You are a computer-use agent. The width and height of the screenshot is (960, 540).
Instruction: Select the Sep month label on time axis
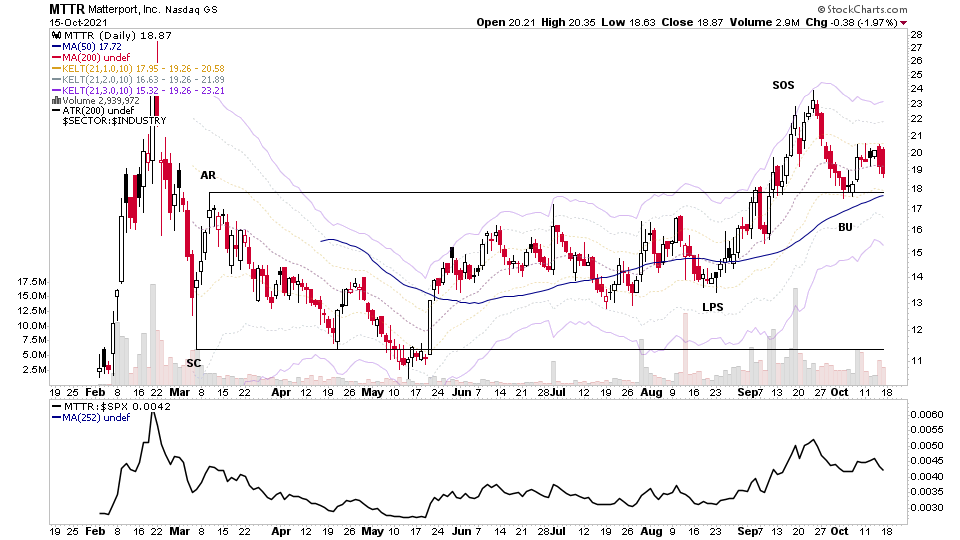[746, 392]
